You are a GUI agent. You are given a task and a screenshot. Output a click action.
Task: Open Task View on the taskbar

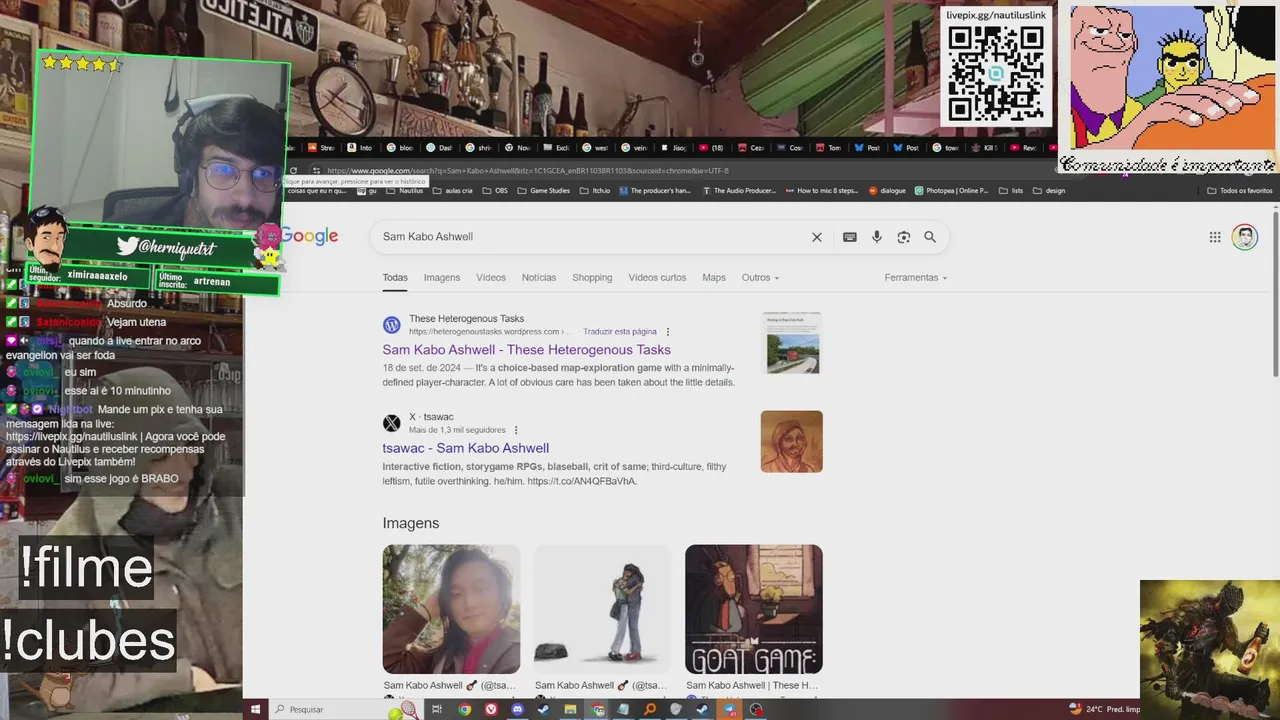pos(436,709)
